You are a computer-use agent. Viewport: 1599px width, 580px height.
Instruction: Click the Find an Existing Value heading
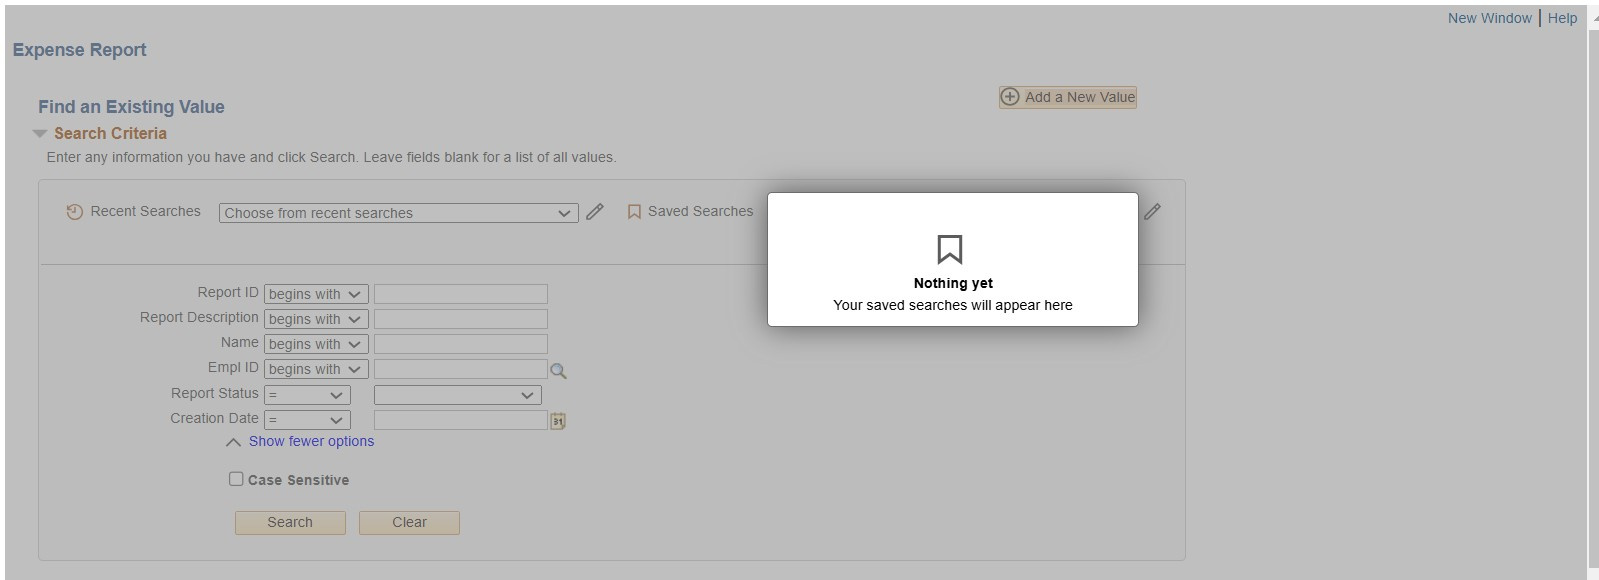click(131, 107)
